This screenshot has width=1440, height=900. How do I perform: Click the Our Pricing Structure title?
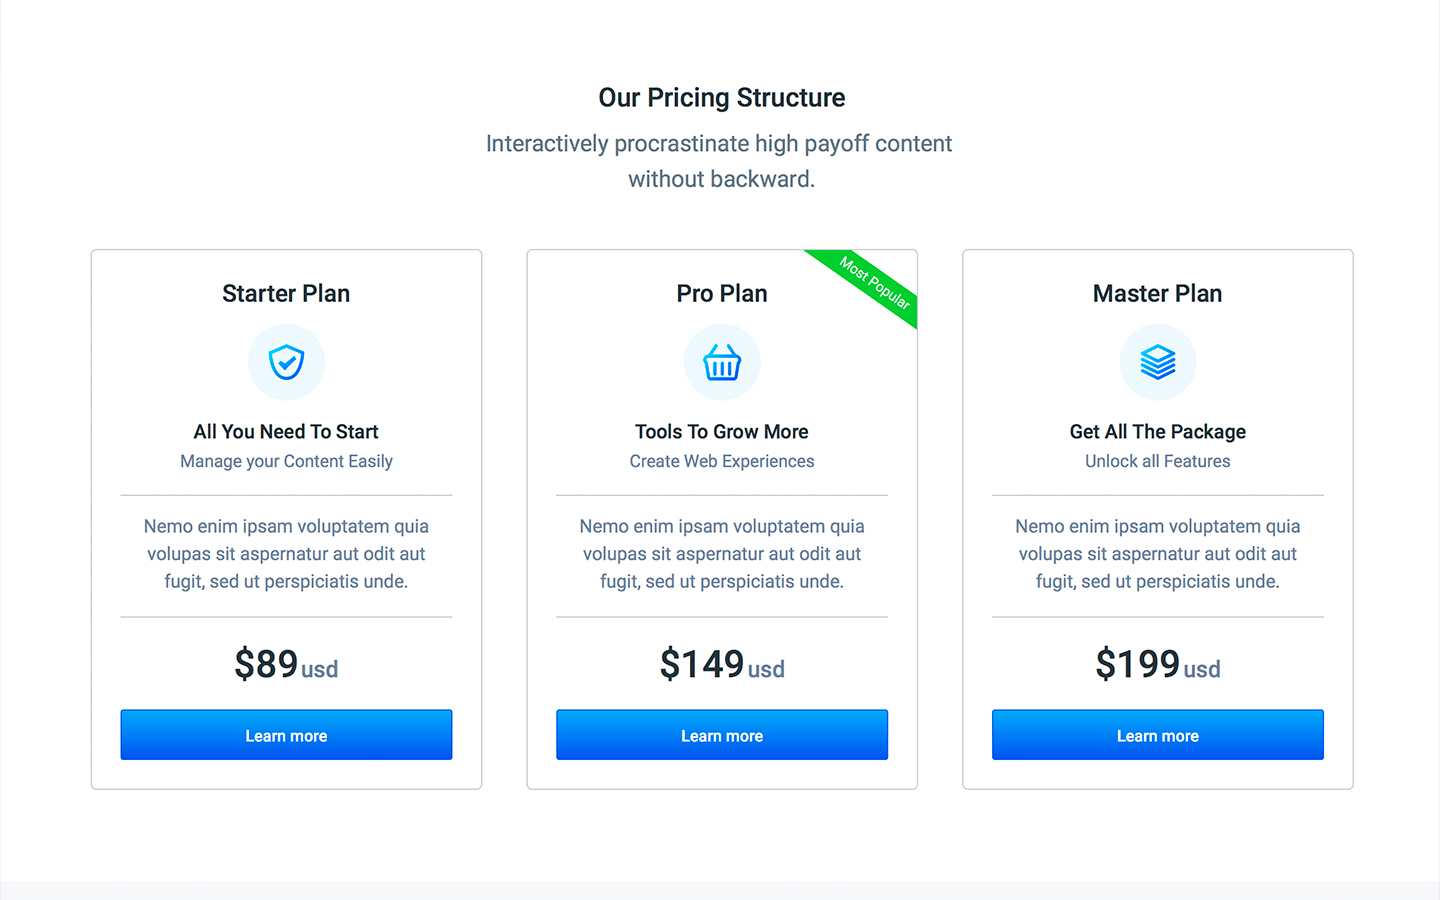(721, 97)
